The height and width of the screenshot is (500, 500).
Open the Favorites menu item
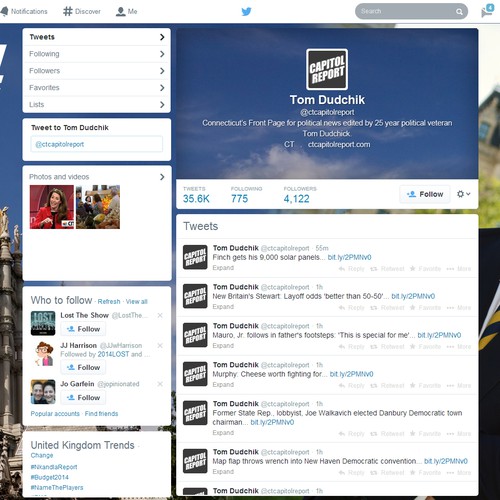click(97, 88)
